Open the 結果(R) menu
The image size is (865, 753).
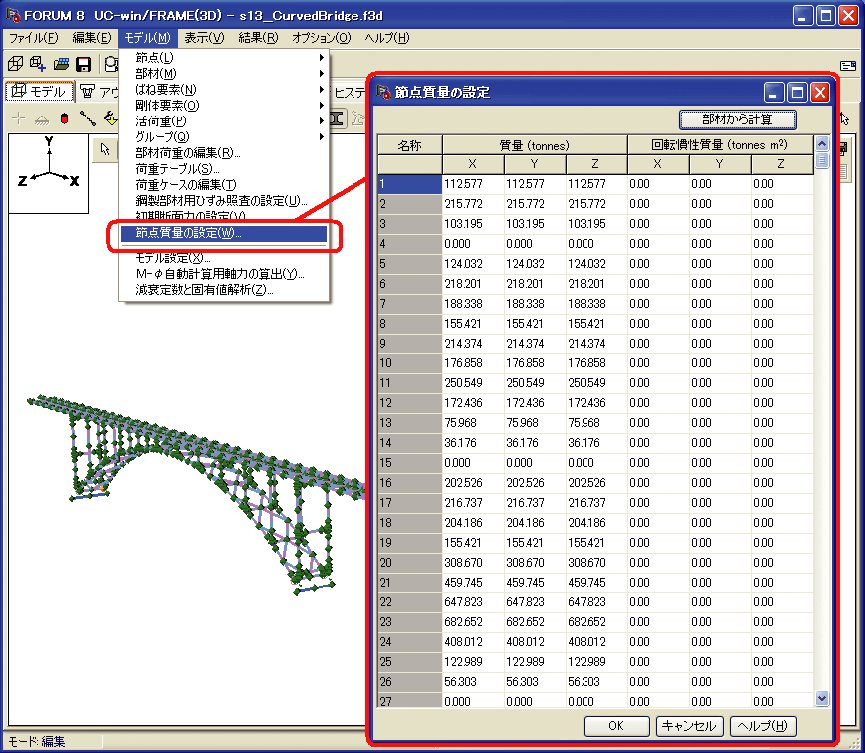click(258, 38)
